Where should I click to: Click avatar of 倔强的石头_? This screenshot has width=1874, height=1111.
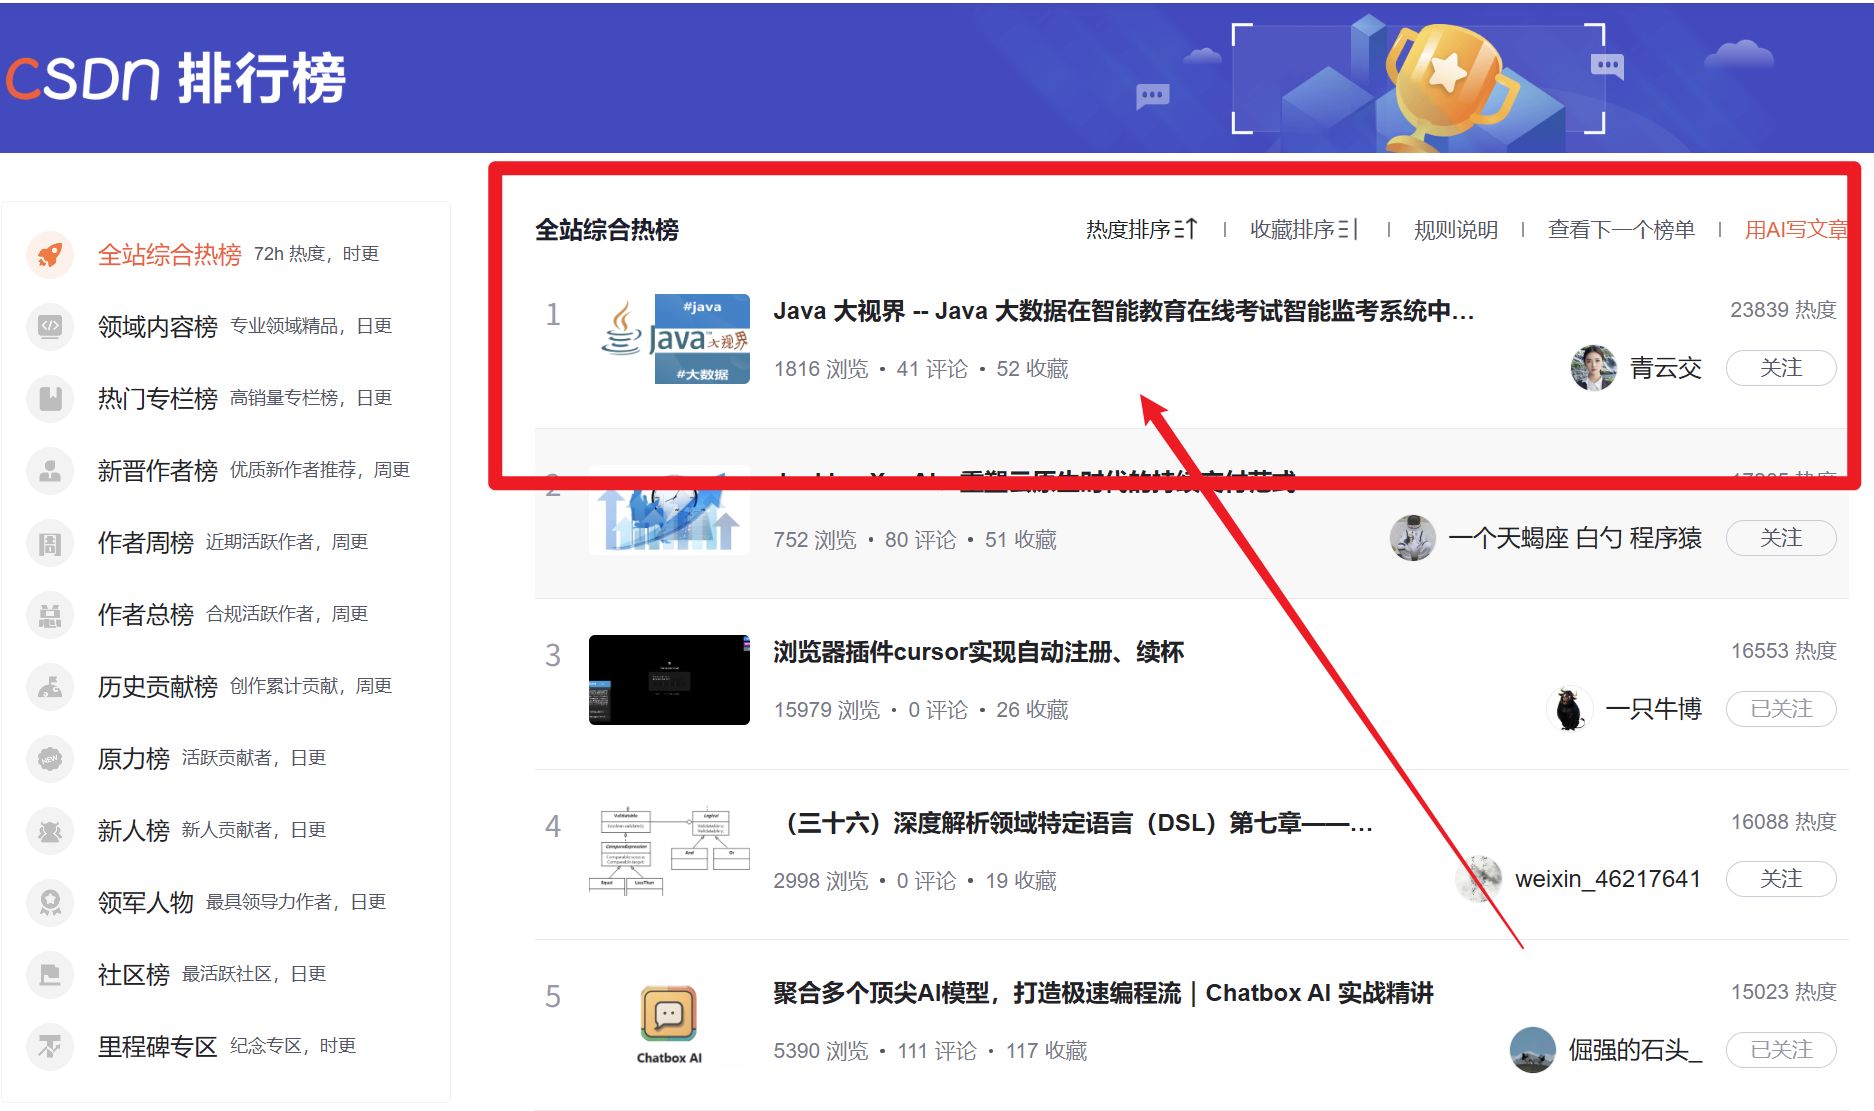coord(1533,1050)
